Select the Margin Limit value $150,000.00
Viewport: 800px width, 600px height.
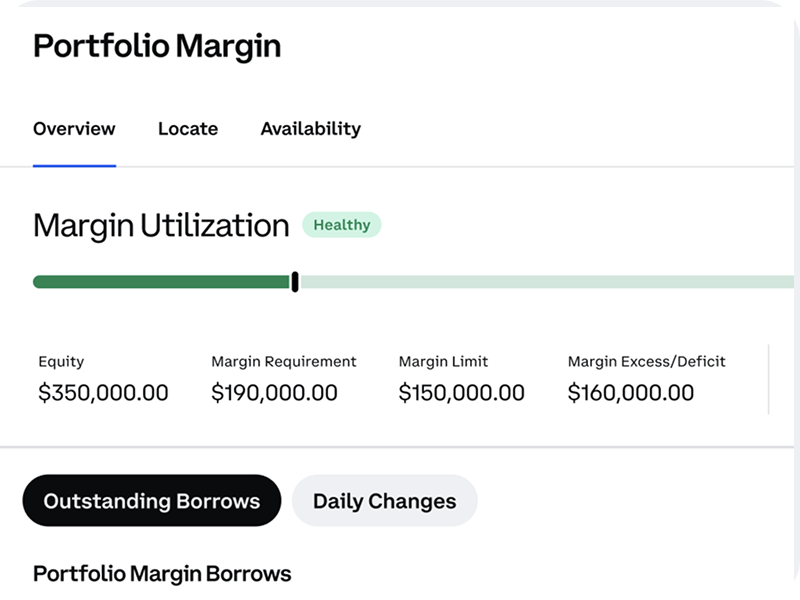coord(462,392)
